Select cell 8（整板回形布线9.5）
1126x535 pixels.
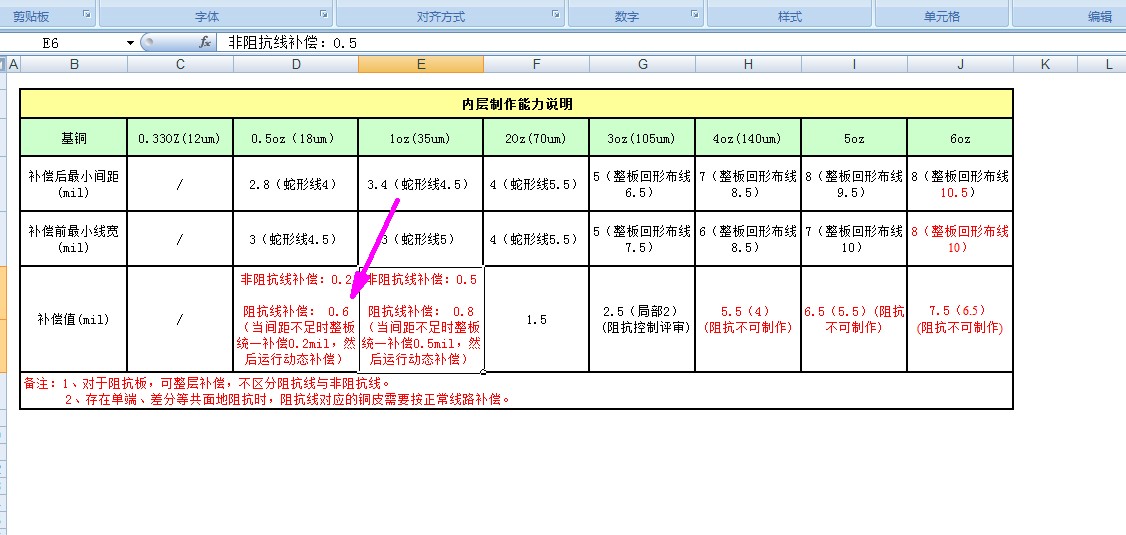855,184
